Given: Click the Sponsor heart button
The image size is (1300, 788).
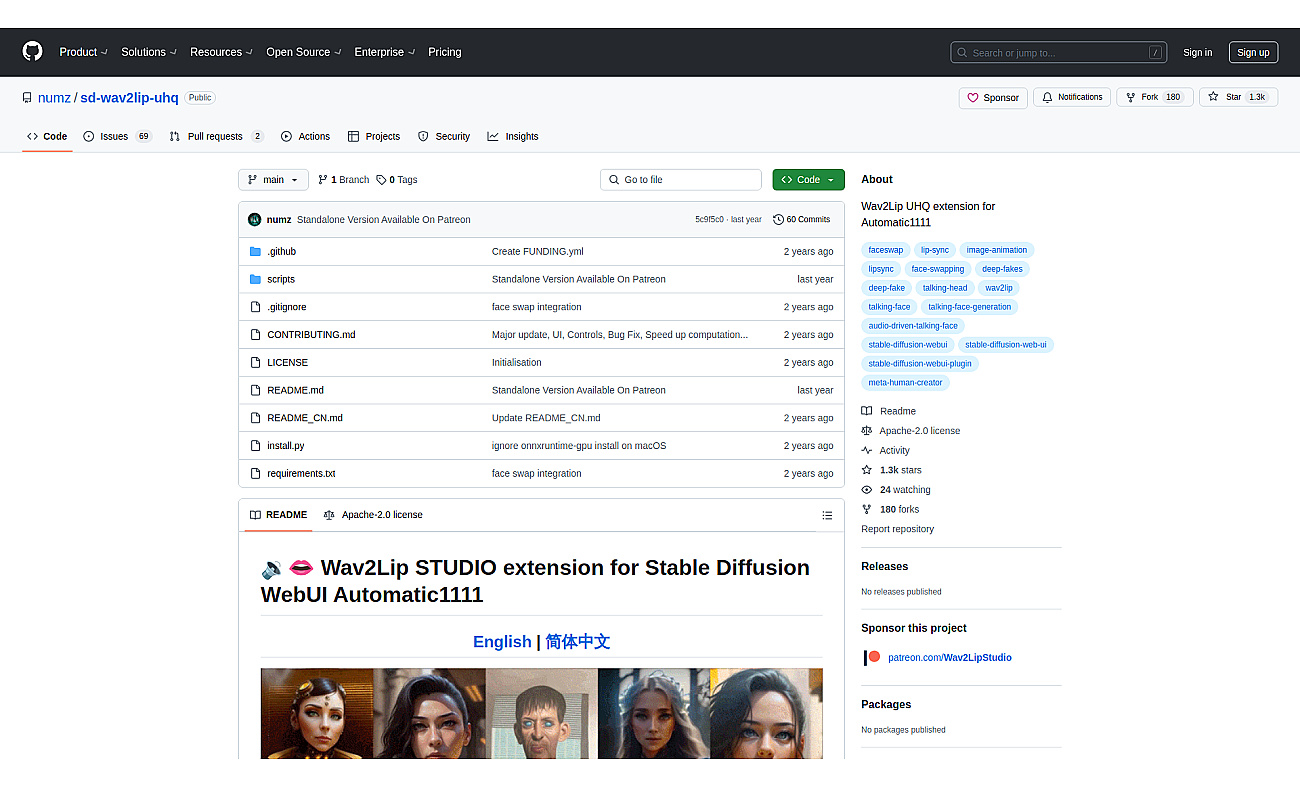Looking at the screenshot, I should click(x=993, y=97).
